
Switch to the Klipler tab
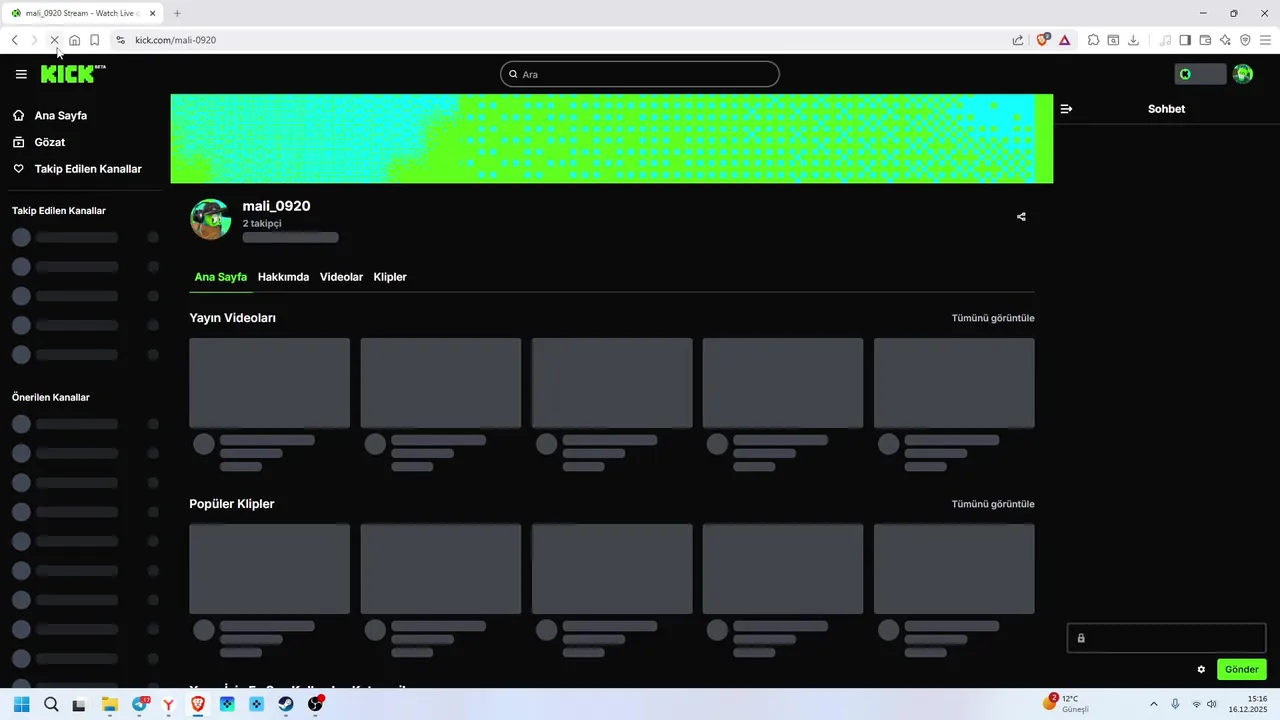tap(390, 277)
